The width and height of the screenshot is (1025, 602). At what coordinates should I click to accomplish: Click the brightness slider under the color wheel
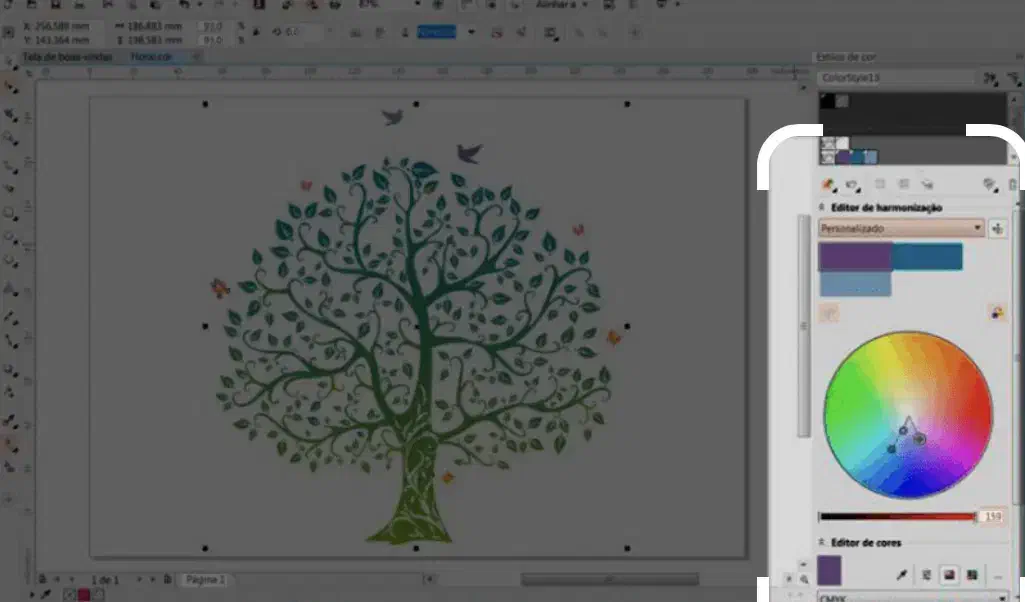896,517
